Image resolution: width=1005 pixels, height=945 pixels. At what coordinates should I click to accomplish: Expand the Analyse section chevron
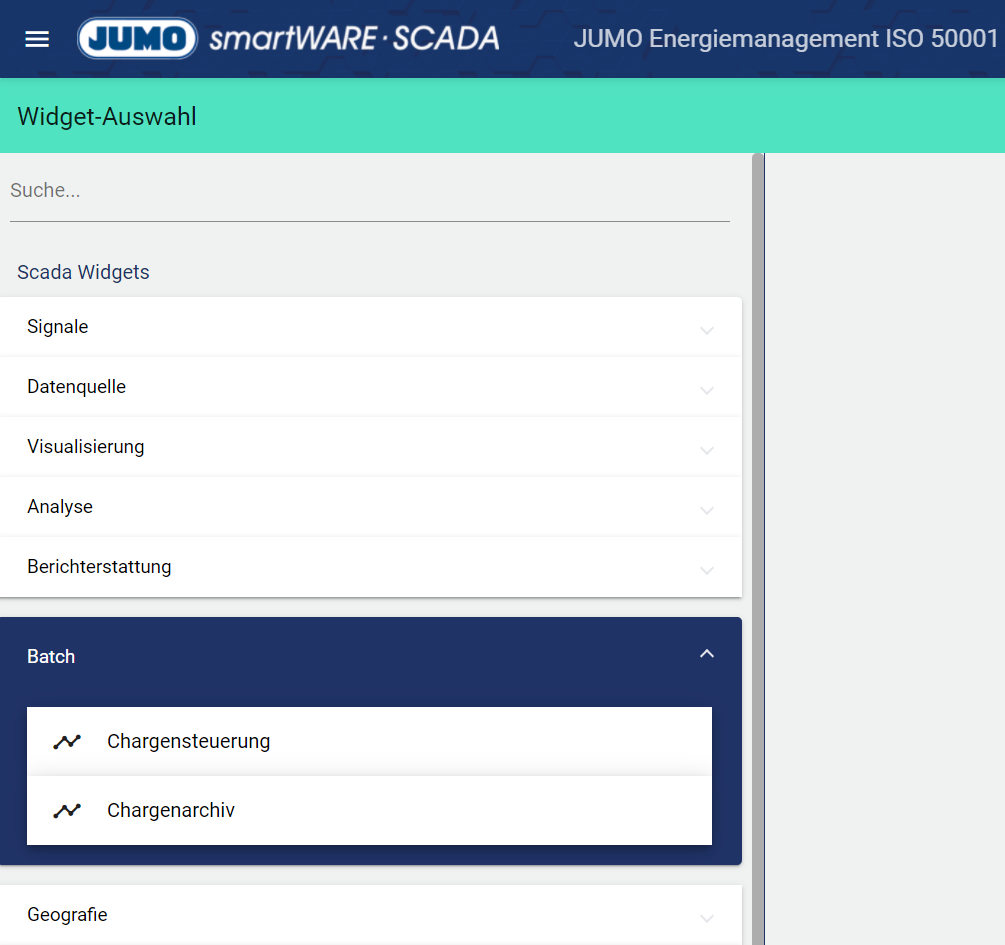point(707,509)
